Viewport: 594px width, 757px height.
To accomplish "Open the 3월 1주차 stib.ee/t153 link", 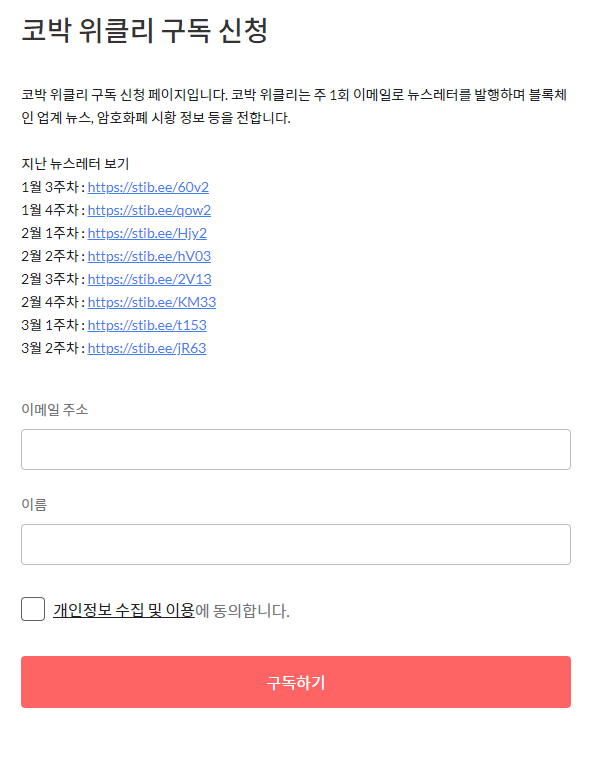I will point(147,325).
